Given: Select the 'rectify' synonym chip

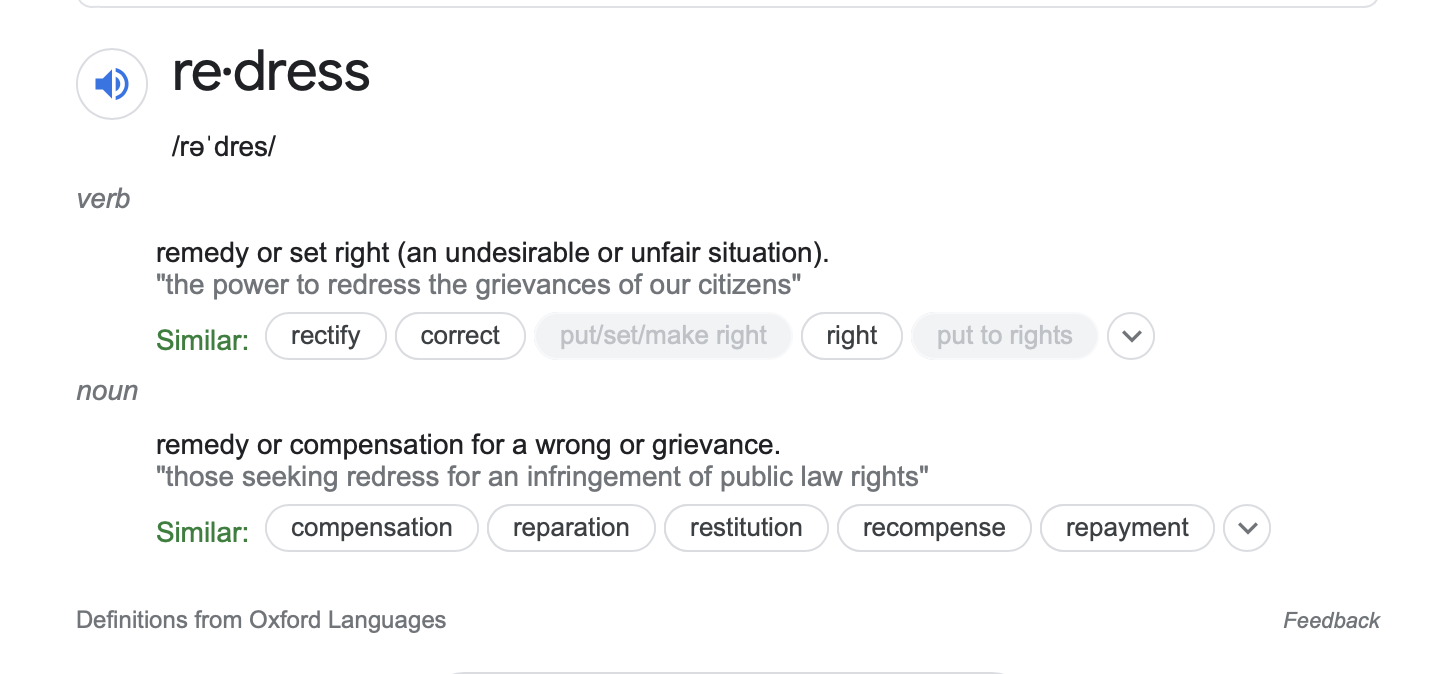Looking at the screenshot, I should click(325, 336).
